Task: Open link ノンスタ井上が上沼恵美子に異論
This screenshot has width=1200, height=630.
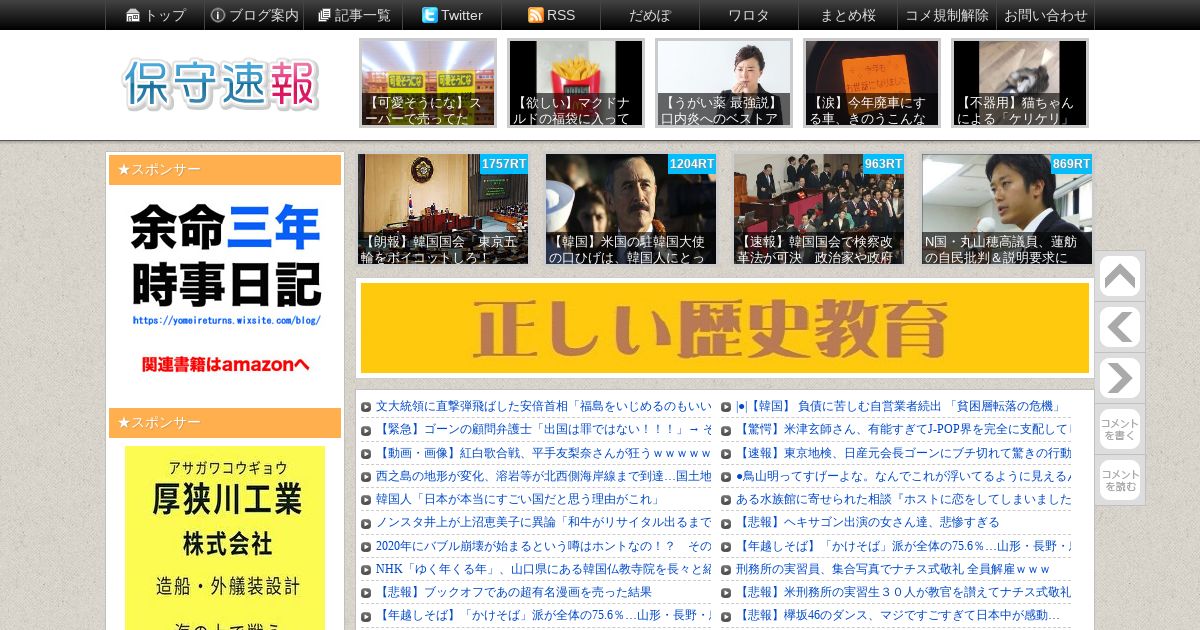Action: (543, 522)
